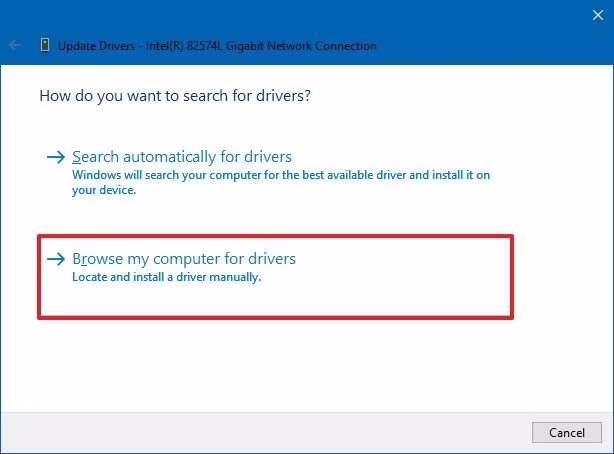Click the arrow icon beside Browse my computer
This screenshot has width=614, height=454.
click(56, 259)
